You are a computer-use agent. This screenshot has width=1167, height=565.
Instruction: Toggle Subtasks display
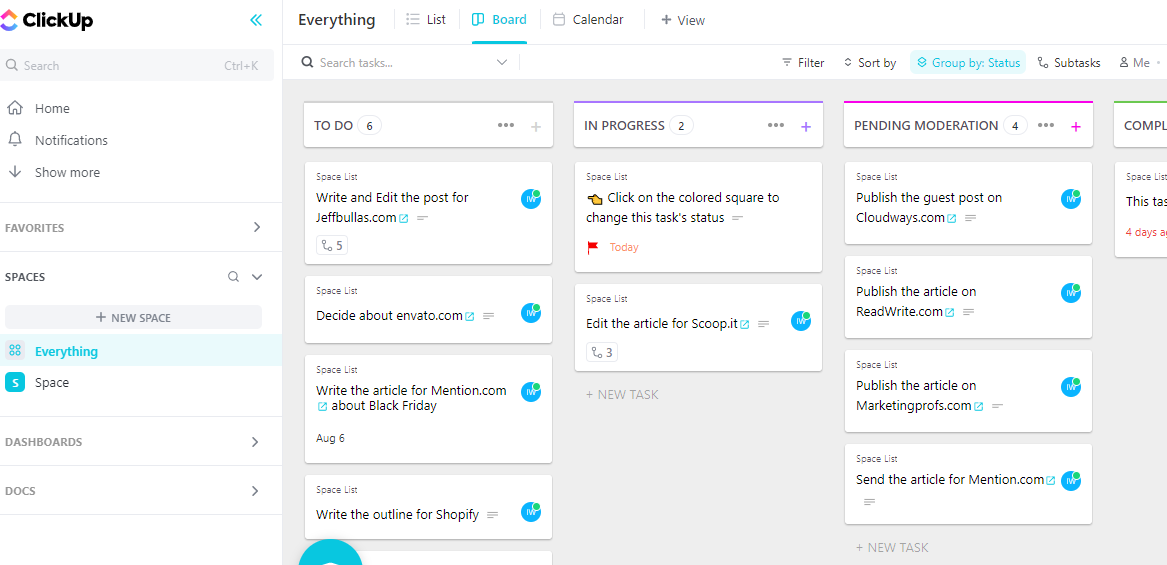(x=1069, y=63)
